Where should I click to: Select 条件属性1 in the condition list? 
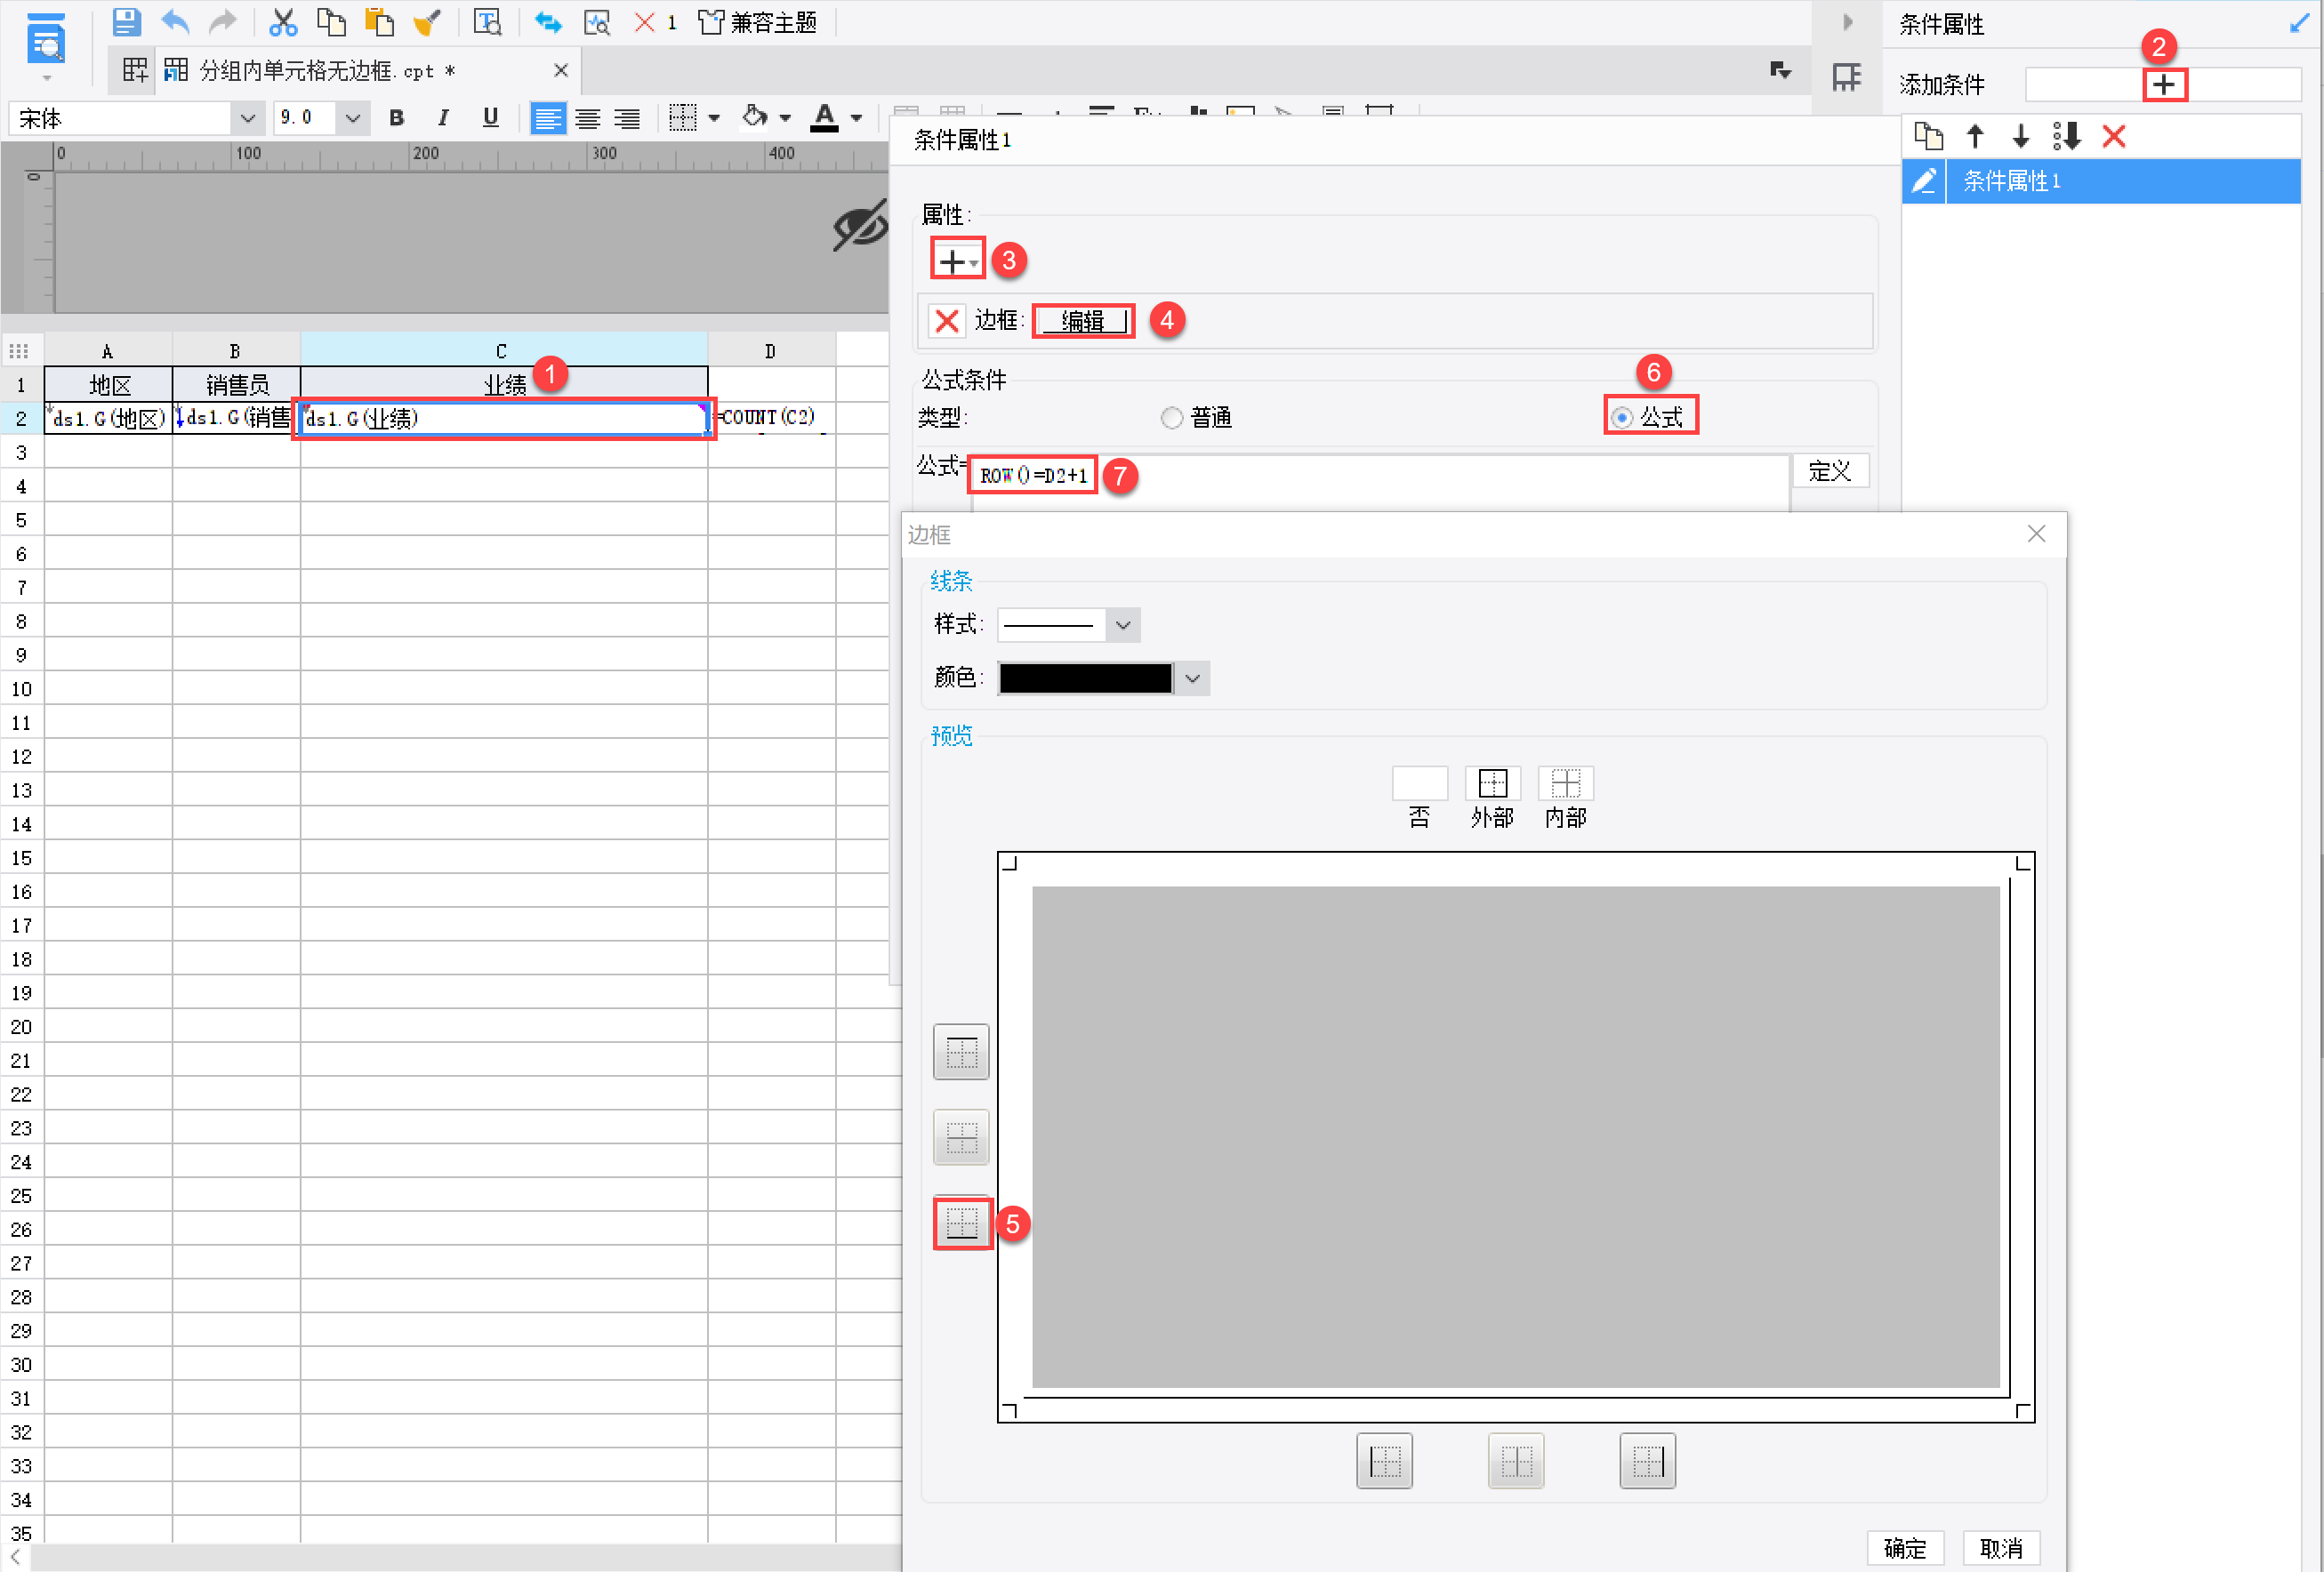pyautogui.click(x=2011, y=181)
